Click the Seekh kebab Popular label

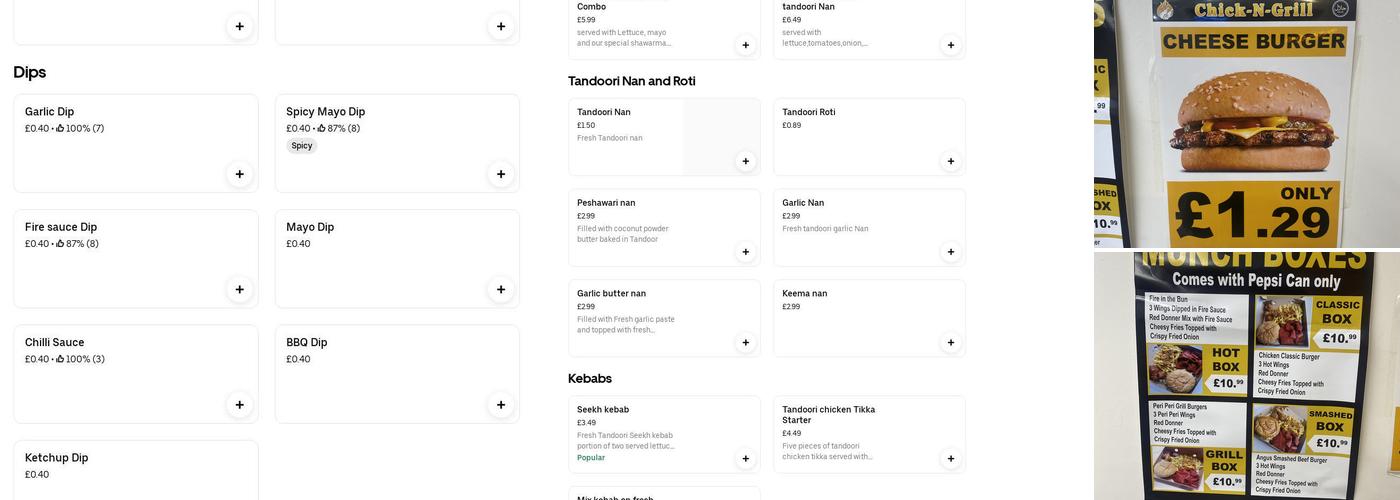(591, 458)
